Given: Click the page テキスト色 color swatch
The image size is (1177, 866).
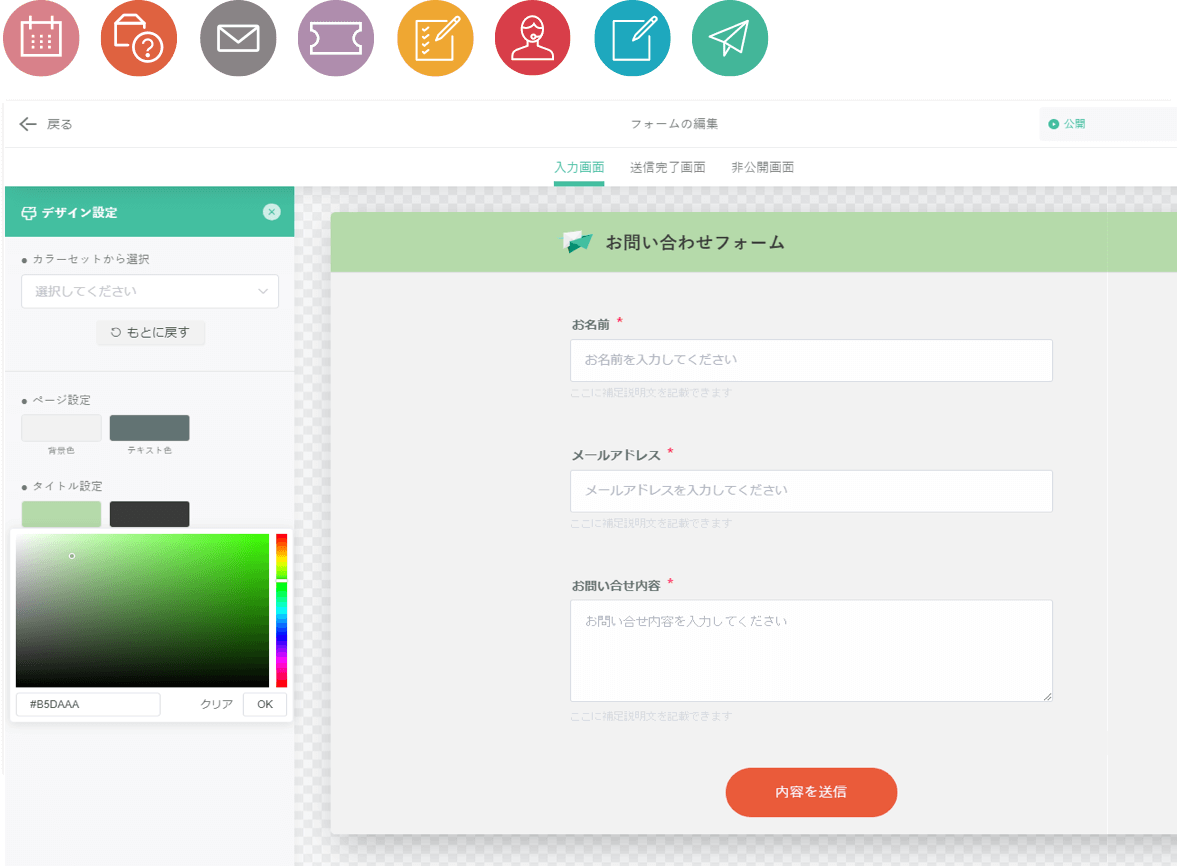Looking at the screenshot, I should (x=149, y=428).
